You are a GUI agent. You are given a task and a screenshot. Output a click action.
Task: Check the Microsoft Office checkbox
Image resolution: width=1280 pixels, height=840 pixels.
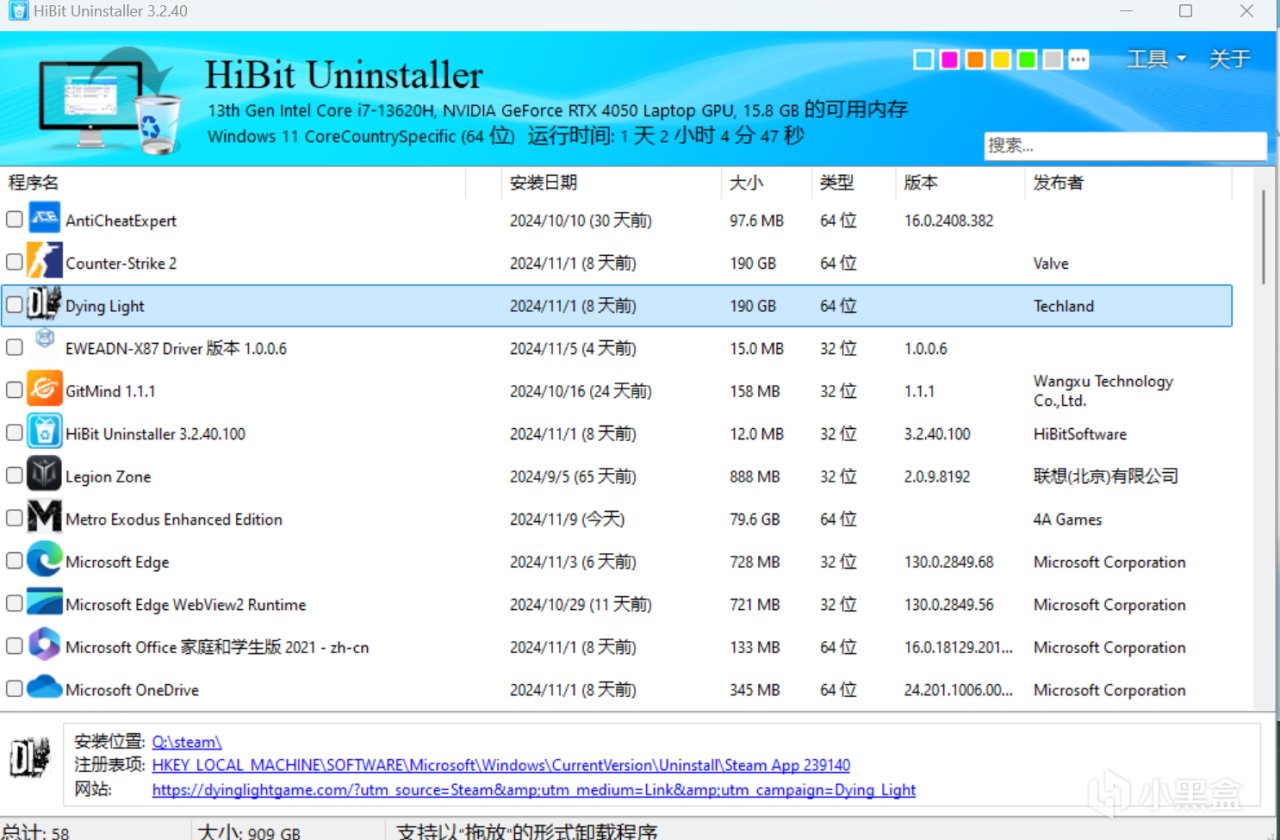(14, 646)
